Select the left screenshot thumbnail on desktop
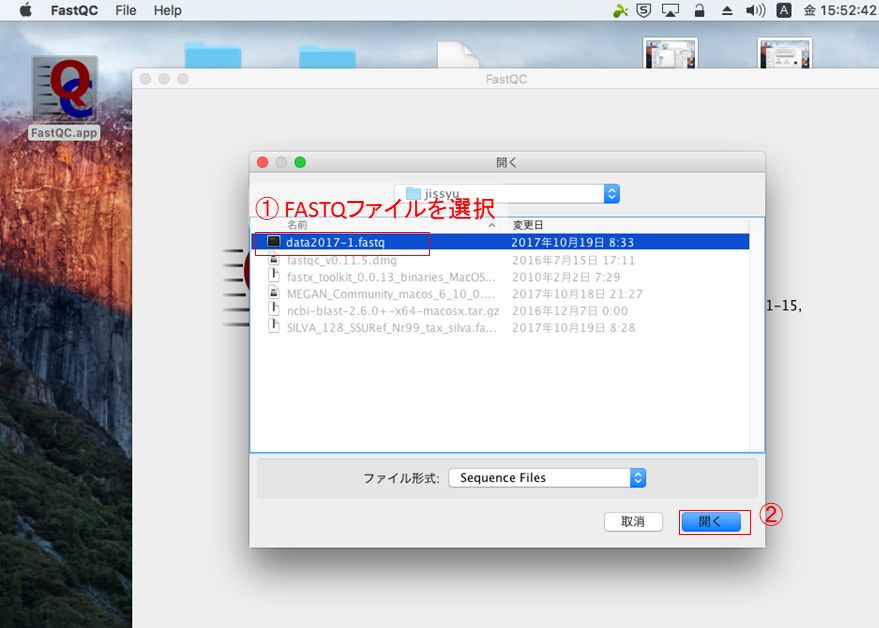This screenshot has width=879, height=628. point(670,53)
